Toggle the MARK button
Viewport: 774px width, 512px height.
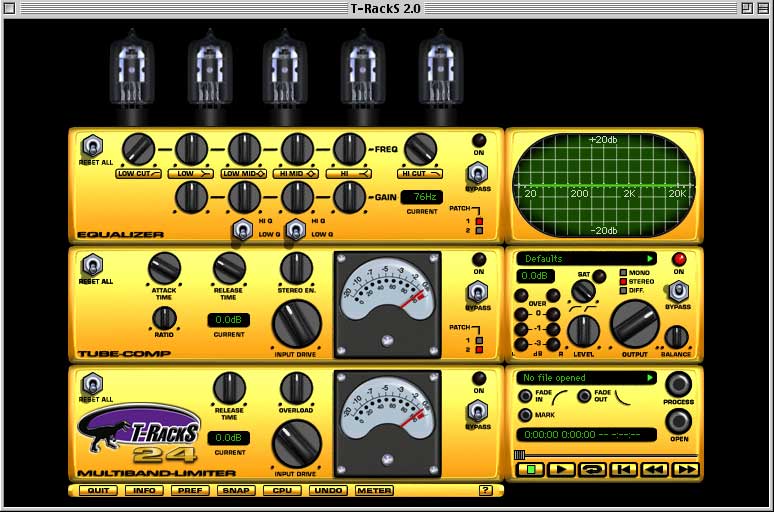pos(525,415)
